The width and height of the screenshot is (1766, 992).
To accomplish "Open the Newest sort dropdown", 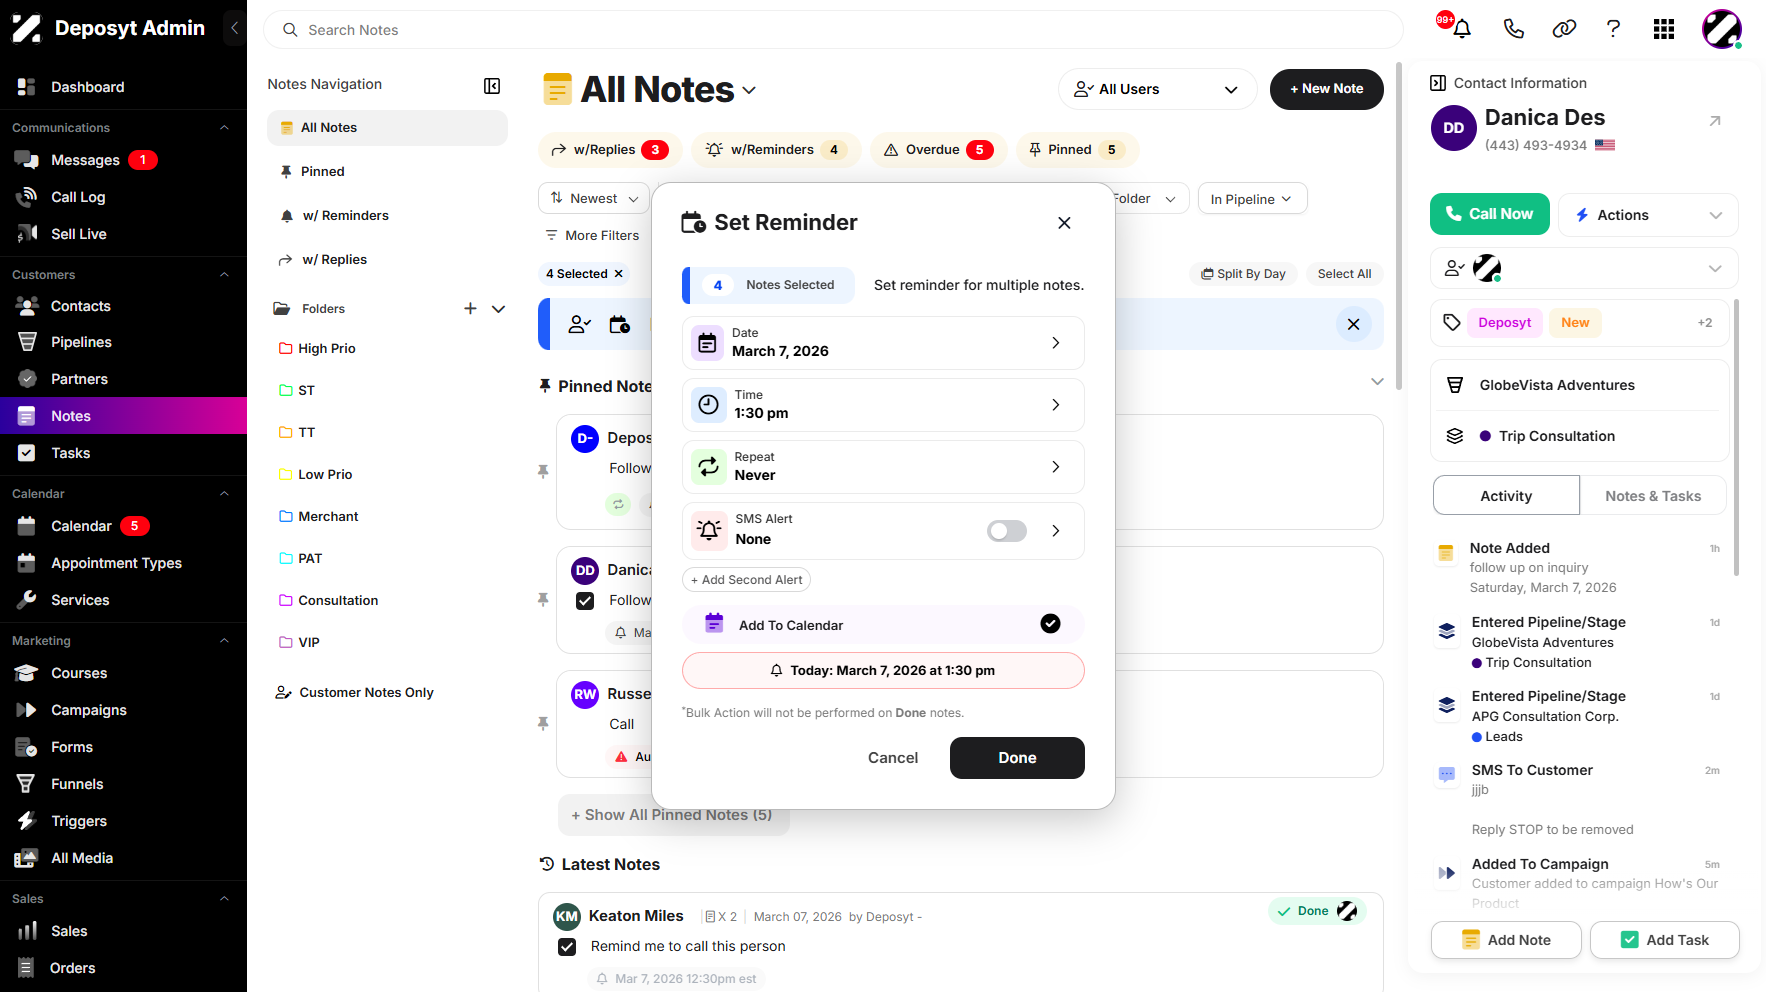I will (594, 199).
